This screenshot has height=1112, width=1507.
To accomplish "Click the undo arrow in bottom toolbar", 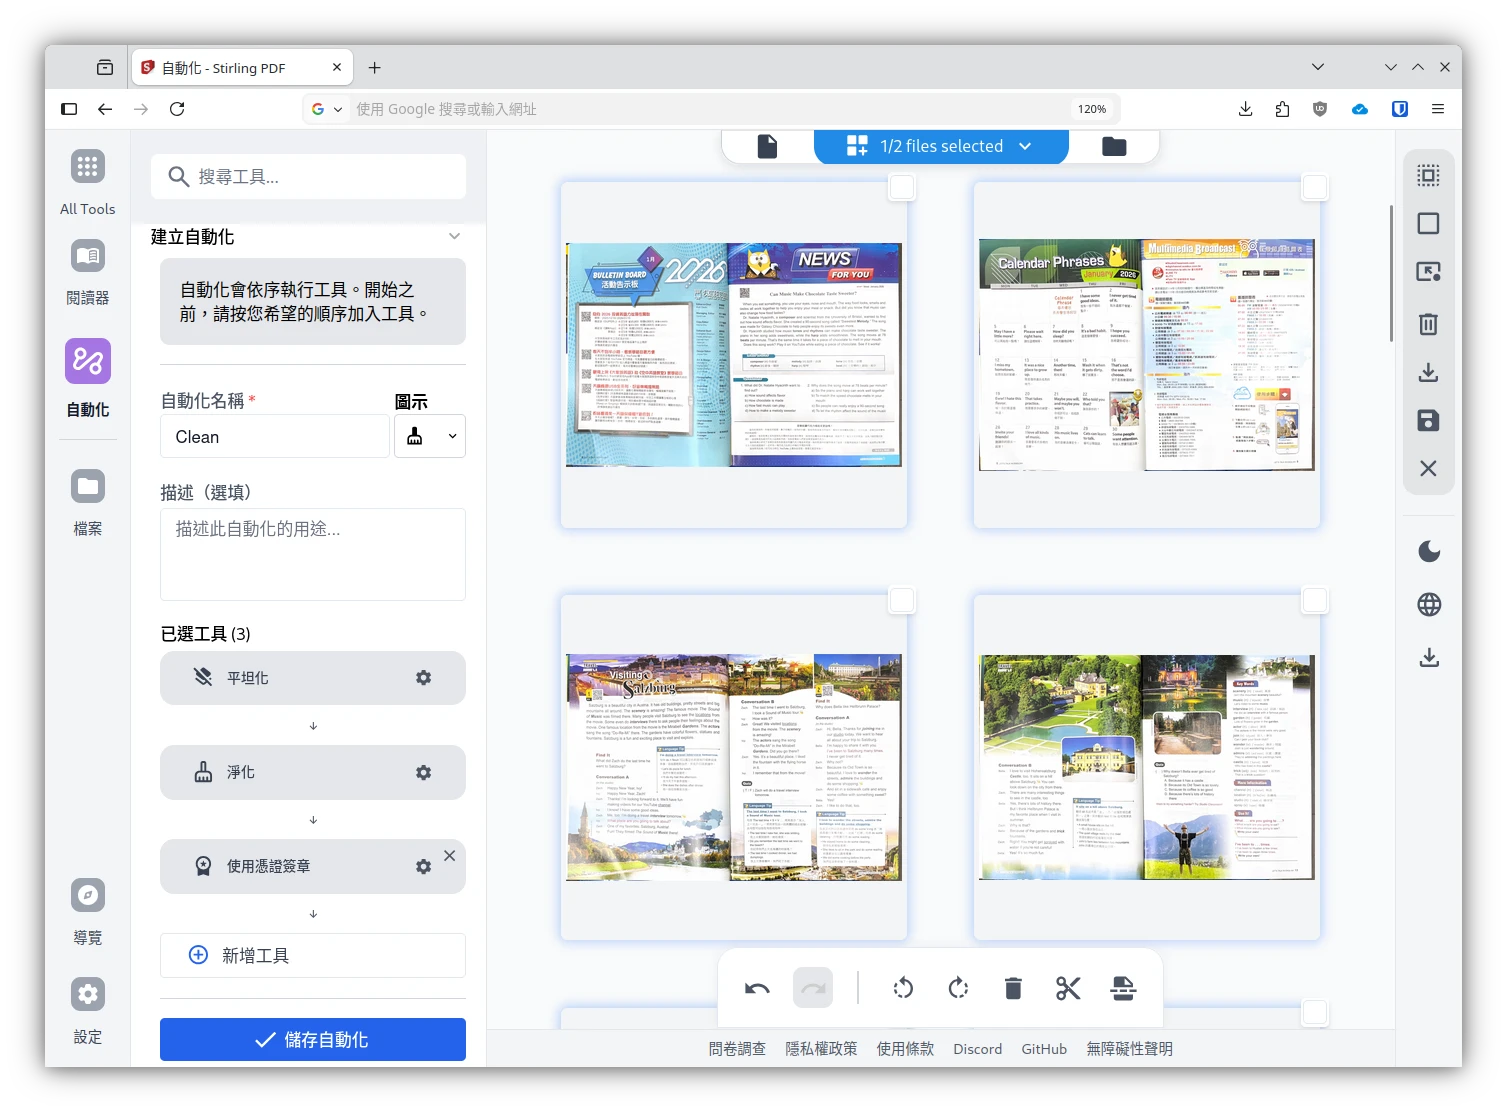I will point(757,989).
